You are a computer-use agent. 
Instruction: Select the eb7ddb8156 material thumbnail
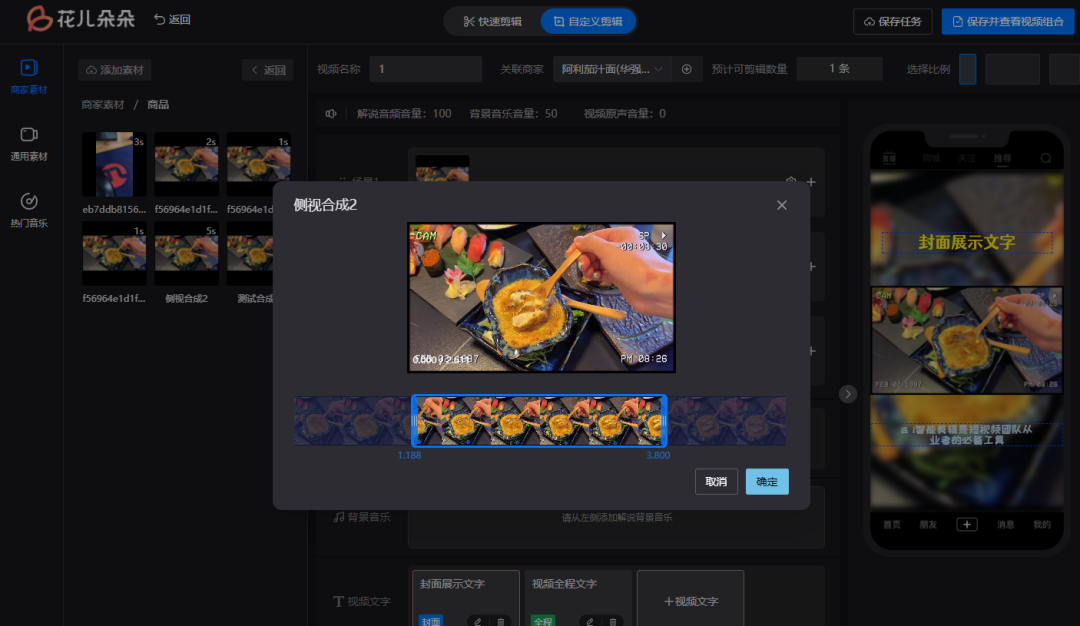114,165
